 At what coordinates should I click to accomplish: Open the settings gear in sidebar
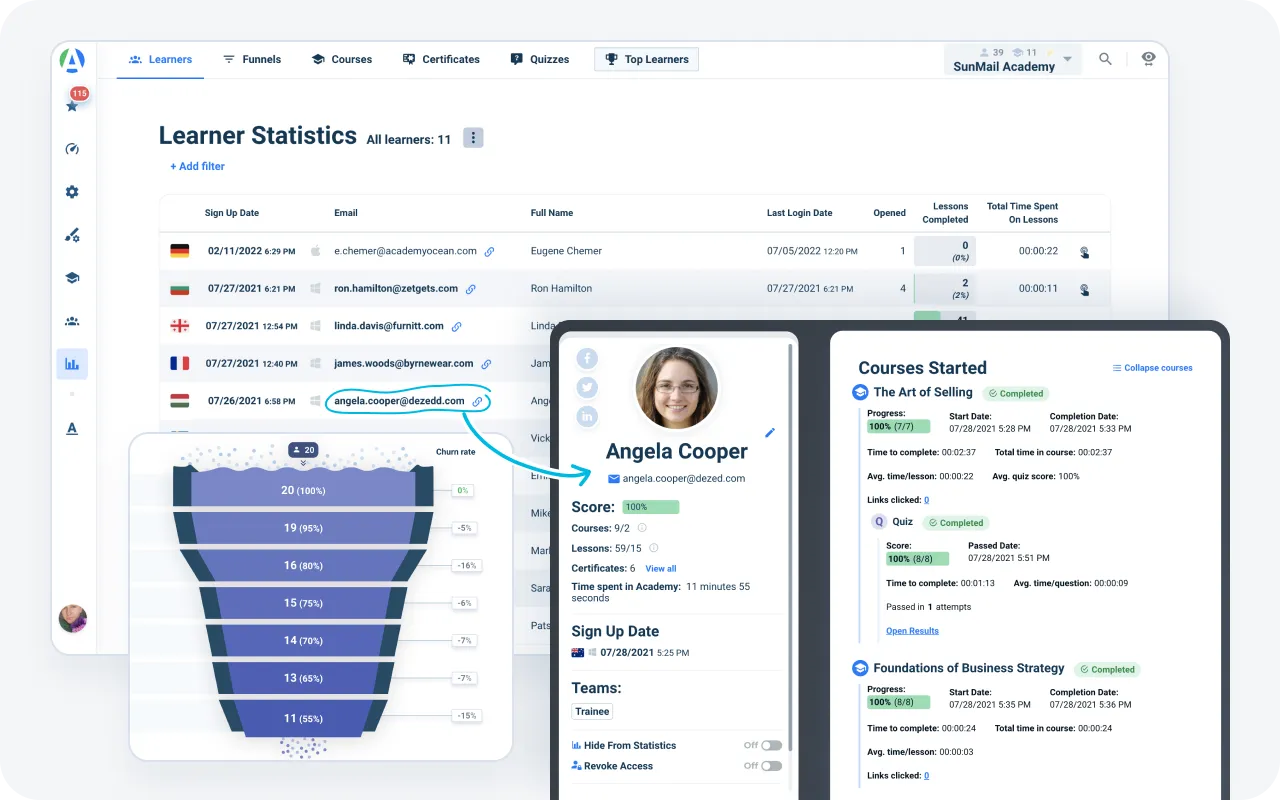coord(72,192)
